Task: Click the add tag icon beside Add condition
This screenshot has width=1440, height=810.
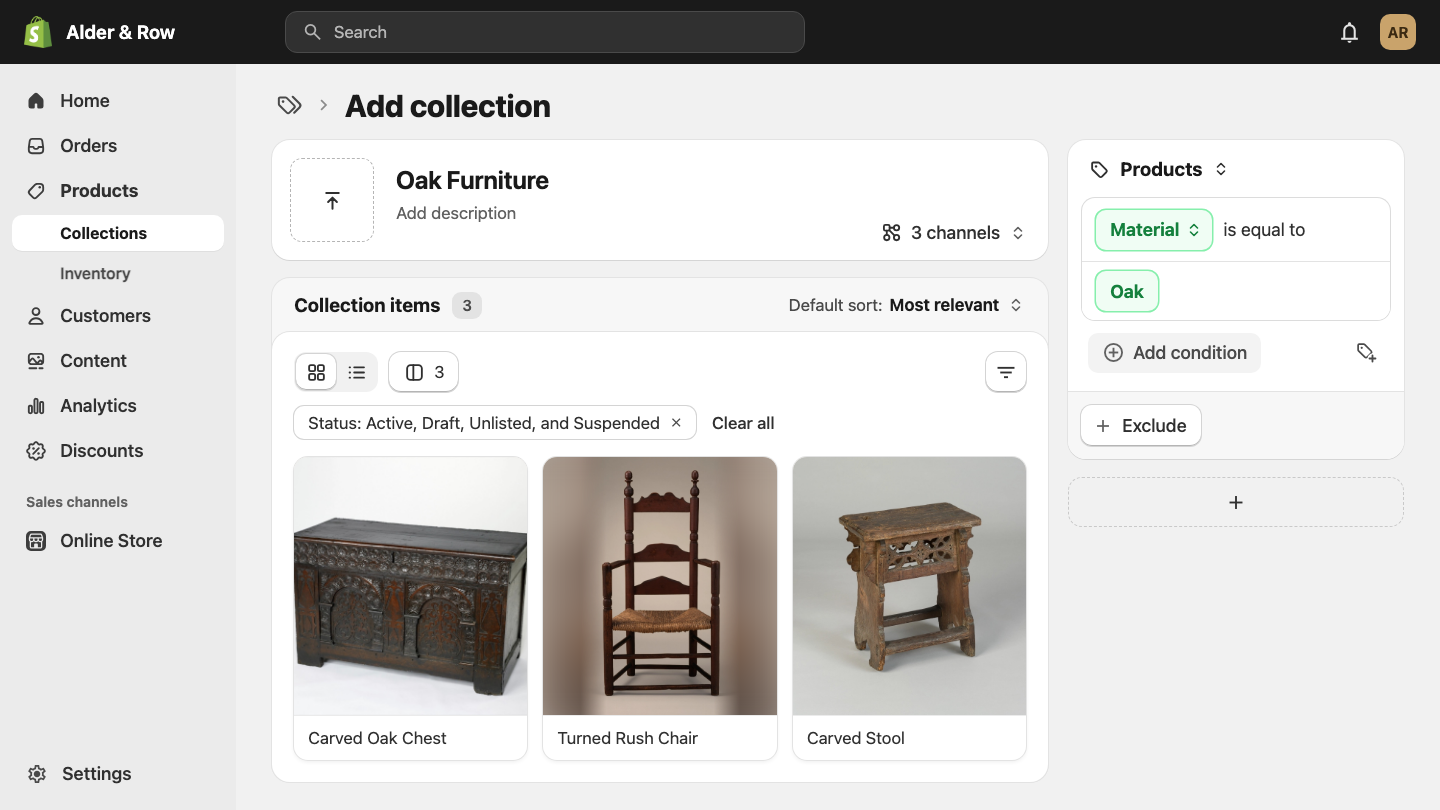Action: tap(1366, 352)
